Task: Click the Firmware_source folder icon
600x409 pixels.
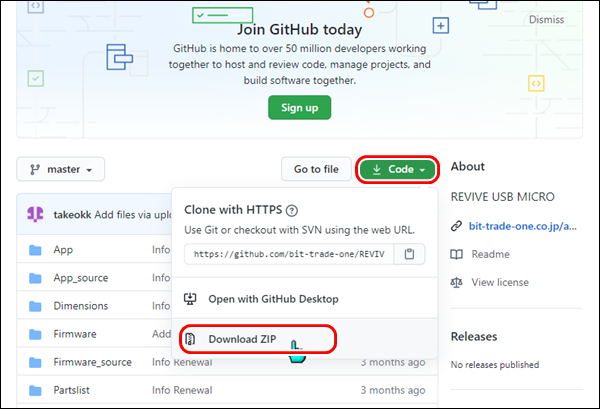Action: click(x=35, y=362)
